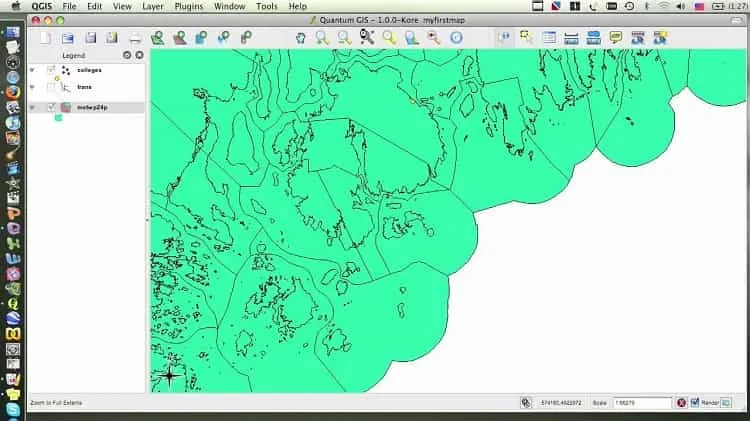Toggle the Render checkbox in status bar
750x421 pixels.
(x=695, y=403)
